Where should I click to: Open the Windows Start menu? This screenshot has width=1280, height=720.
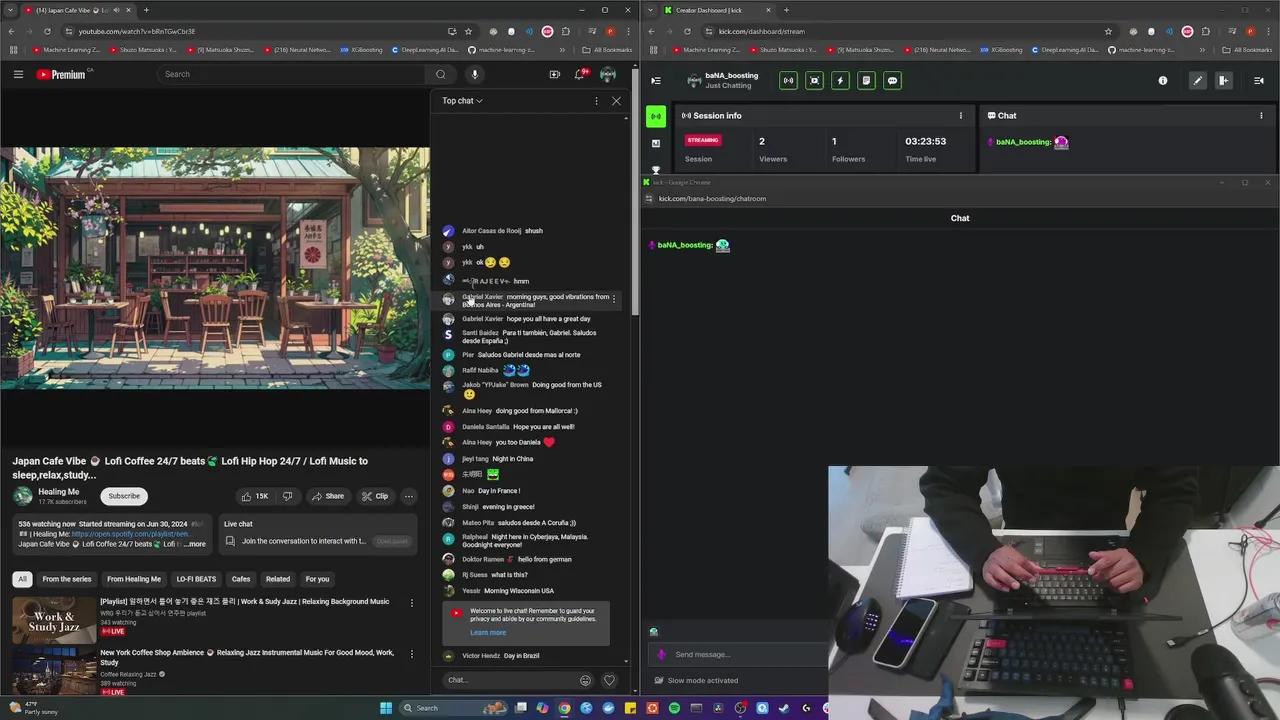(x=386, y=708)
